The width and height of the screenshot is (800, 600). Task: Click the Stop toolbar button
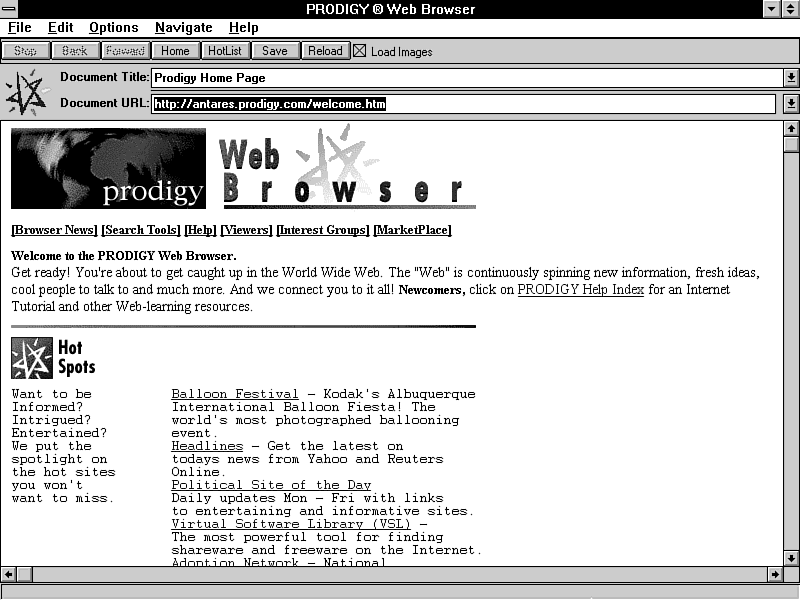point(25,51)
